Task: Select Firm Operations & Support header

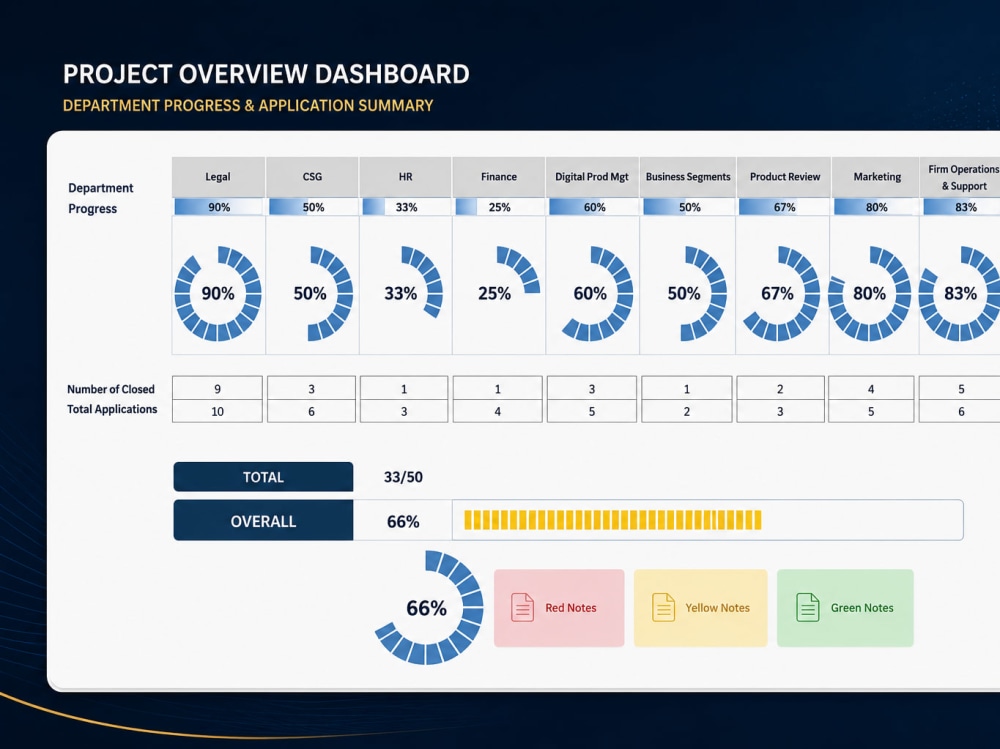Action: (x=960, y=177)
